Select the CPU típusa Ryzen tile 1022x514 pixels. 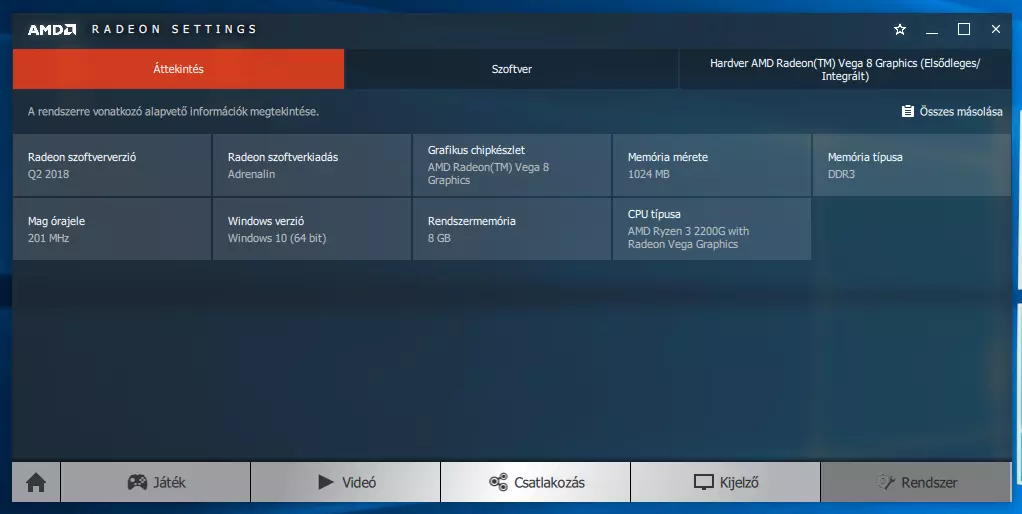[712, 229]
